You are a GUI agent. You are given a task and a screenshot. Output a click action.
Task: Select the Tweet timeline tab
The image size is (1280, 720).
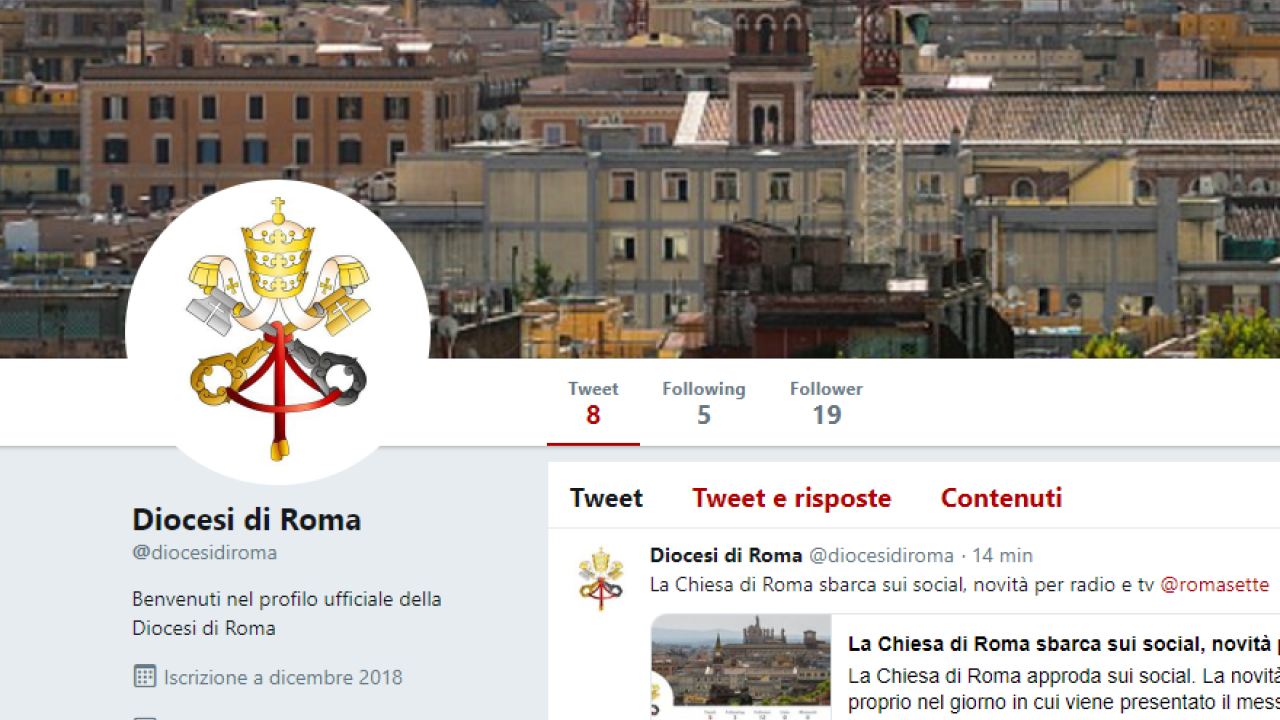click(606, 498)
